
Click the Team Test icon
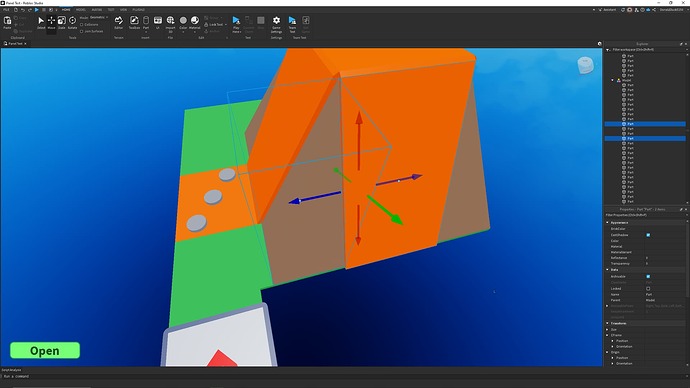[292, 21]
